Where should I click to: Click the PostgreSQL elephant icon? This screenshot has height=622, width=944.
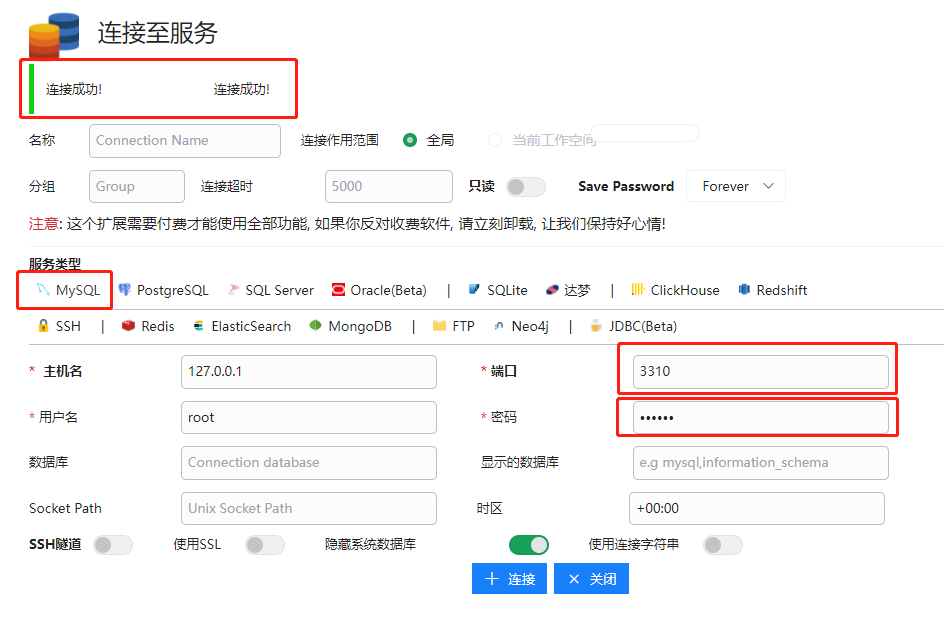coord(125,290)
